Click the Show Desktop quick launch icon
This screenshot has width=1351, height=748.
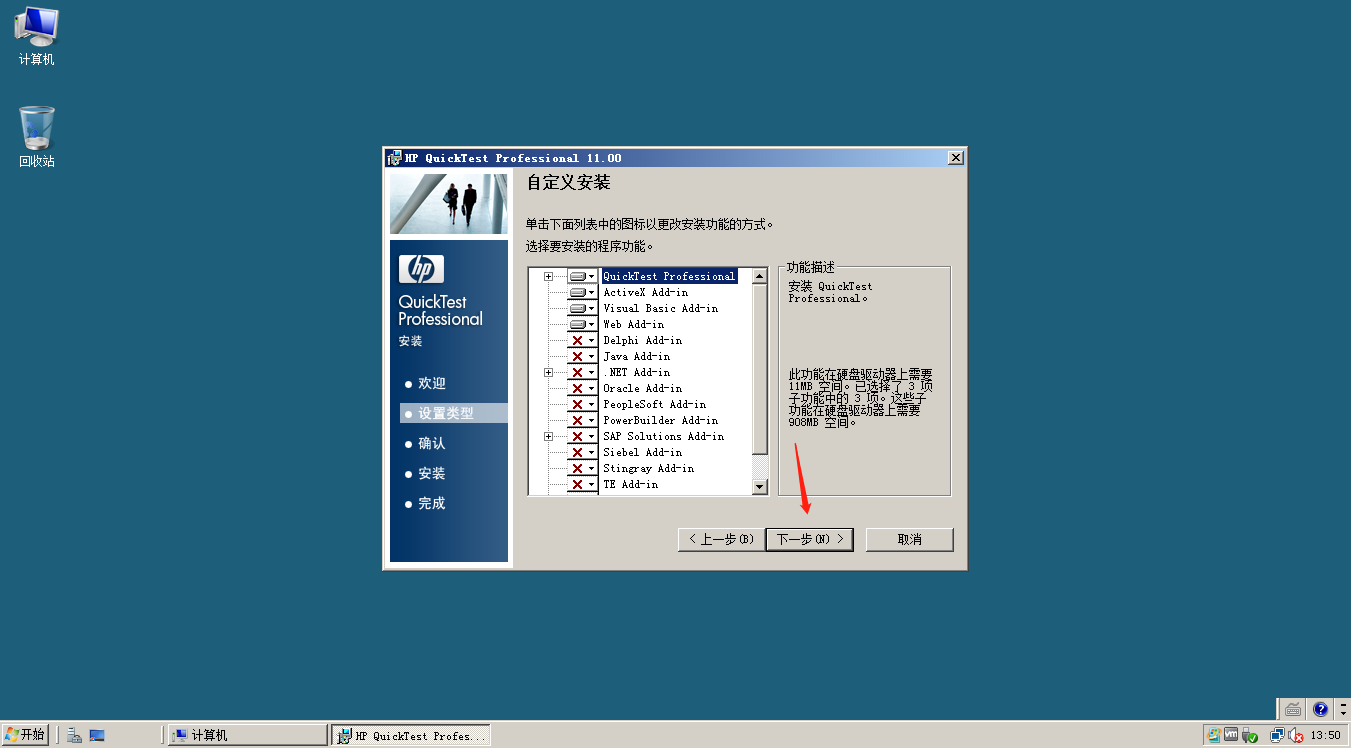pos(97,735)
